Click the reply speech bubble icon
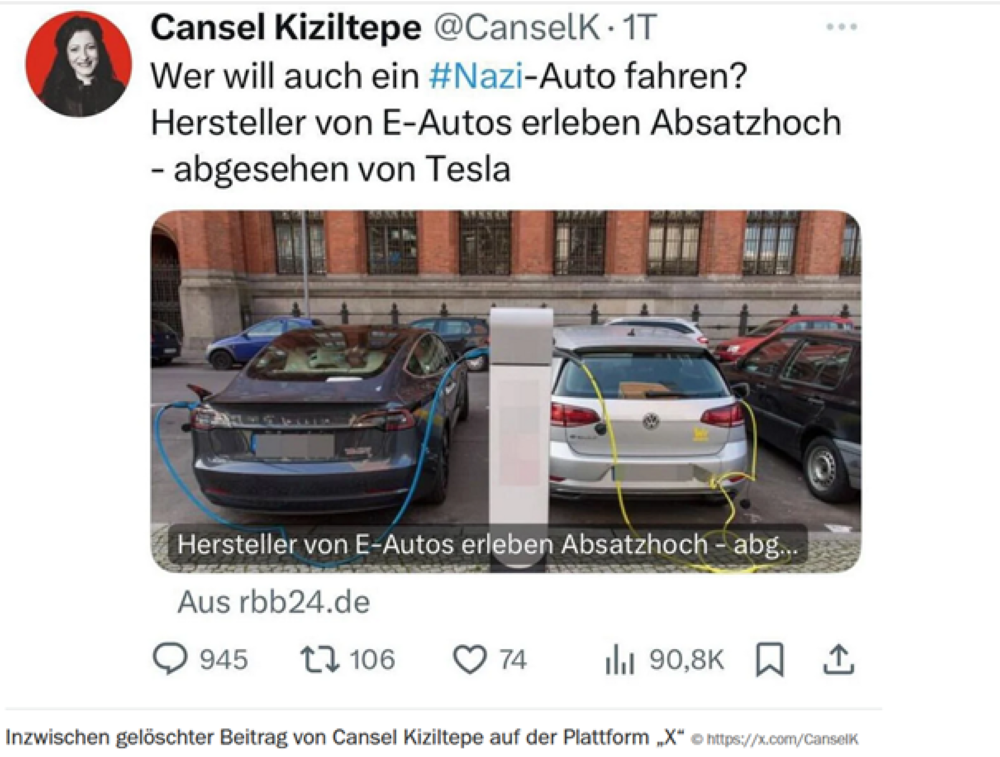Screen dimensions: 1000x757 [x=170, y=659]
